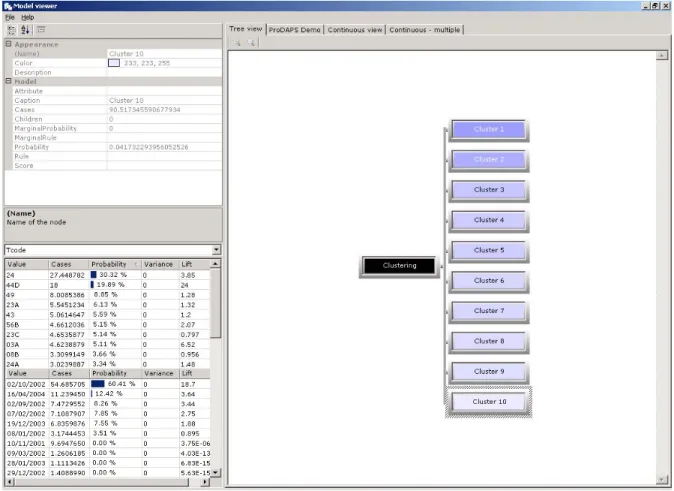Click the Categorized view icon in property toolbar
The image size is (674, 491).
12,30
